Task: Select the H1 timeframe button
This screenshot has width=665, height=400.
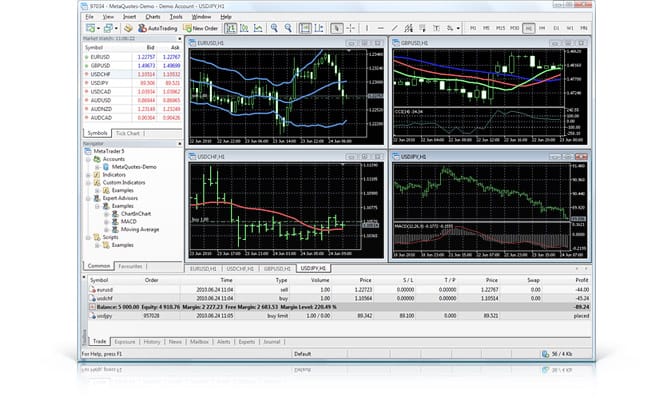Action: 528,28
